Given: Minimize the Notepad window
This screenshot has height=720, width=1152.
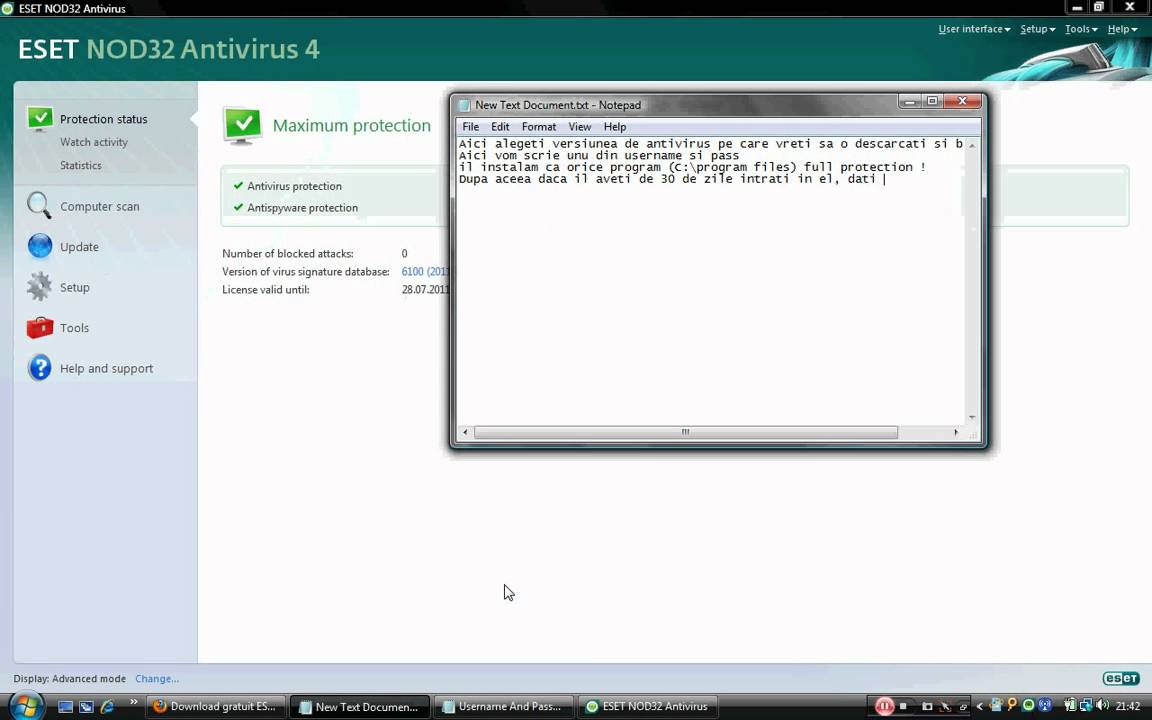Looking at the screenshot, I should (x=910, y=101).
